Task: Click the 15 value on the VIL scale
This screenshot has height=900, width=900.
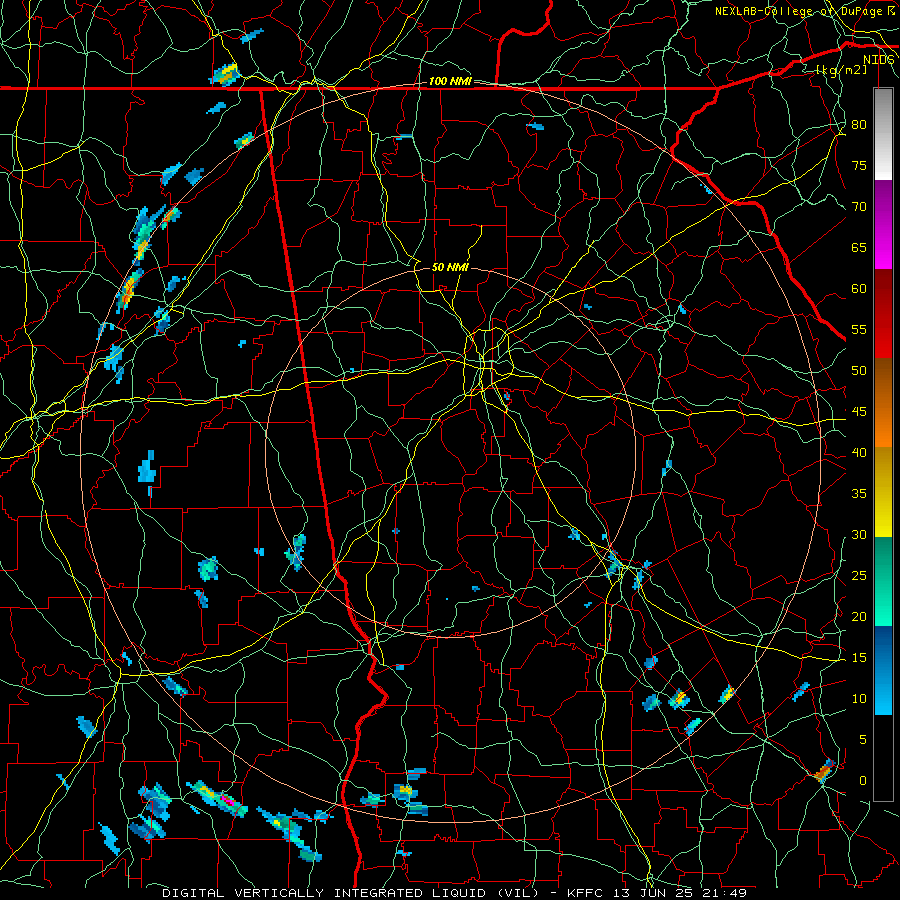Action: [859, 658]
